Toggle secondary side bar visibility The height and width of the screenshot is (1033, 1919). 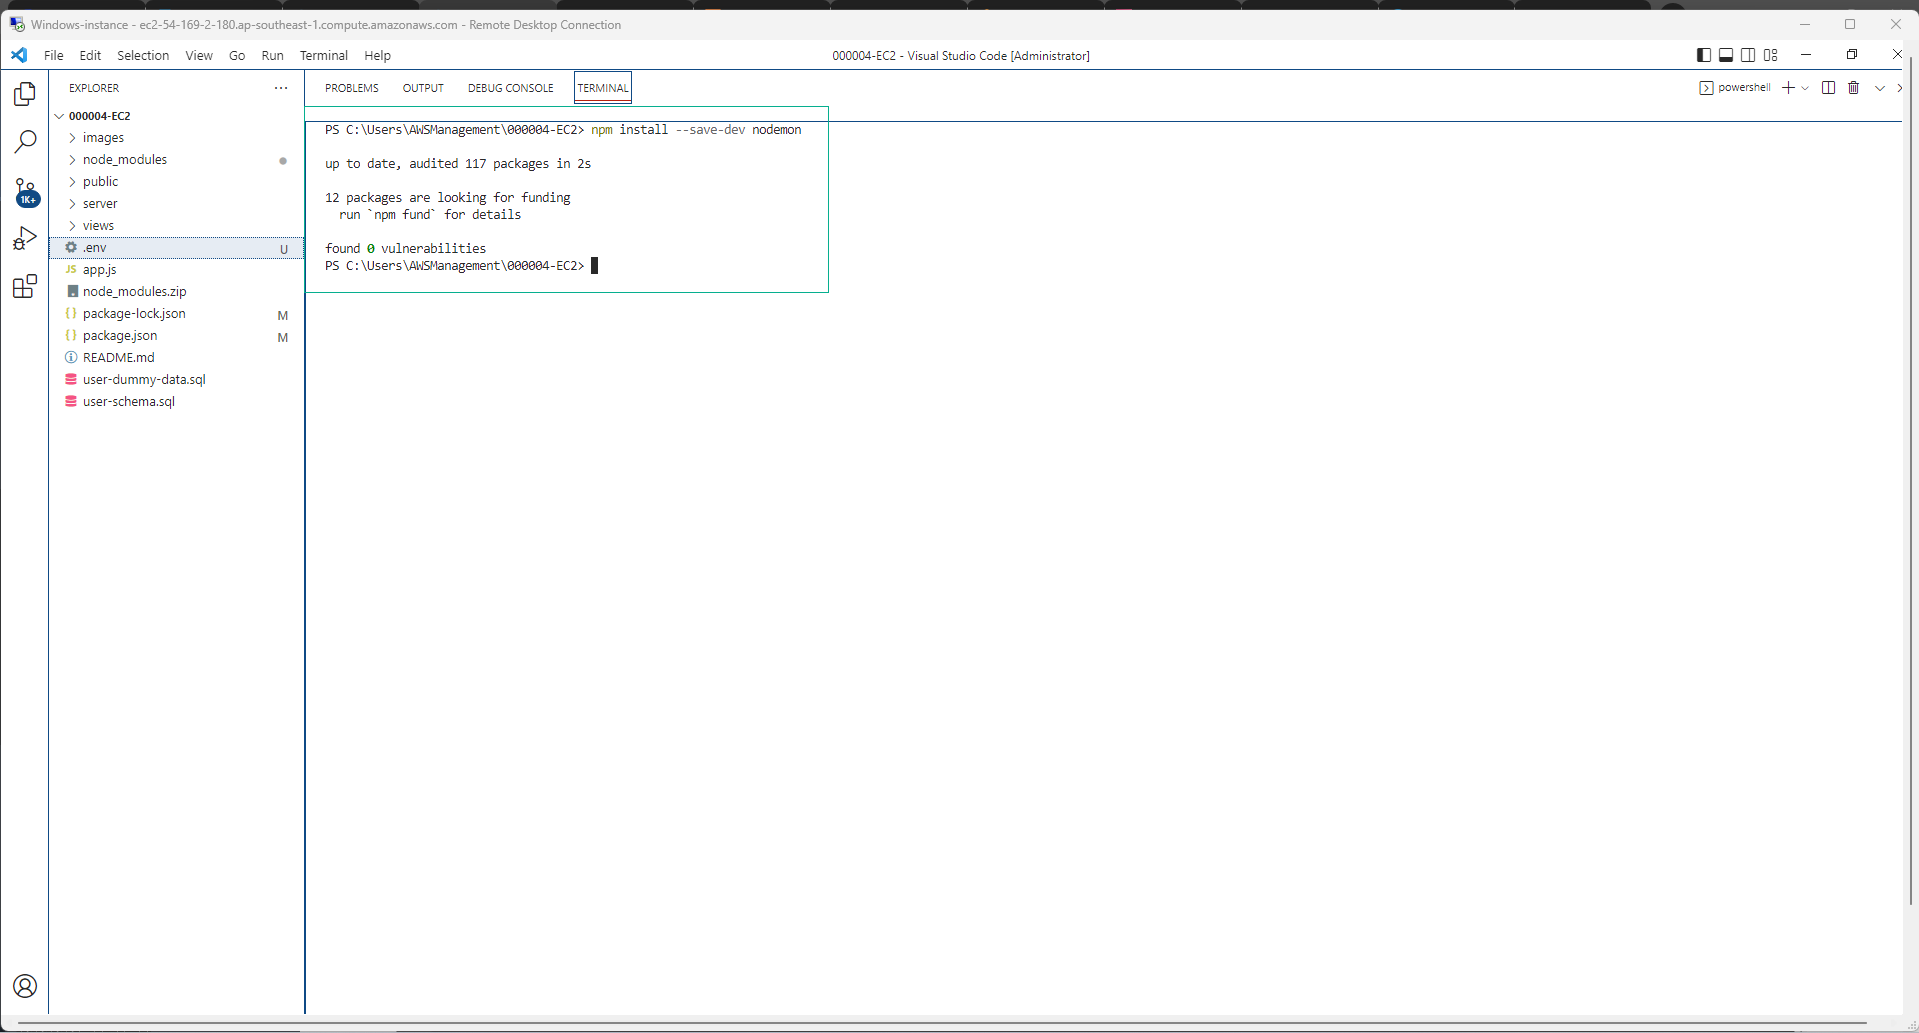tap(1748, 55)
